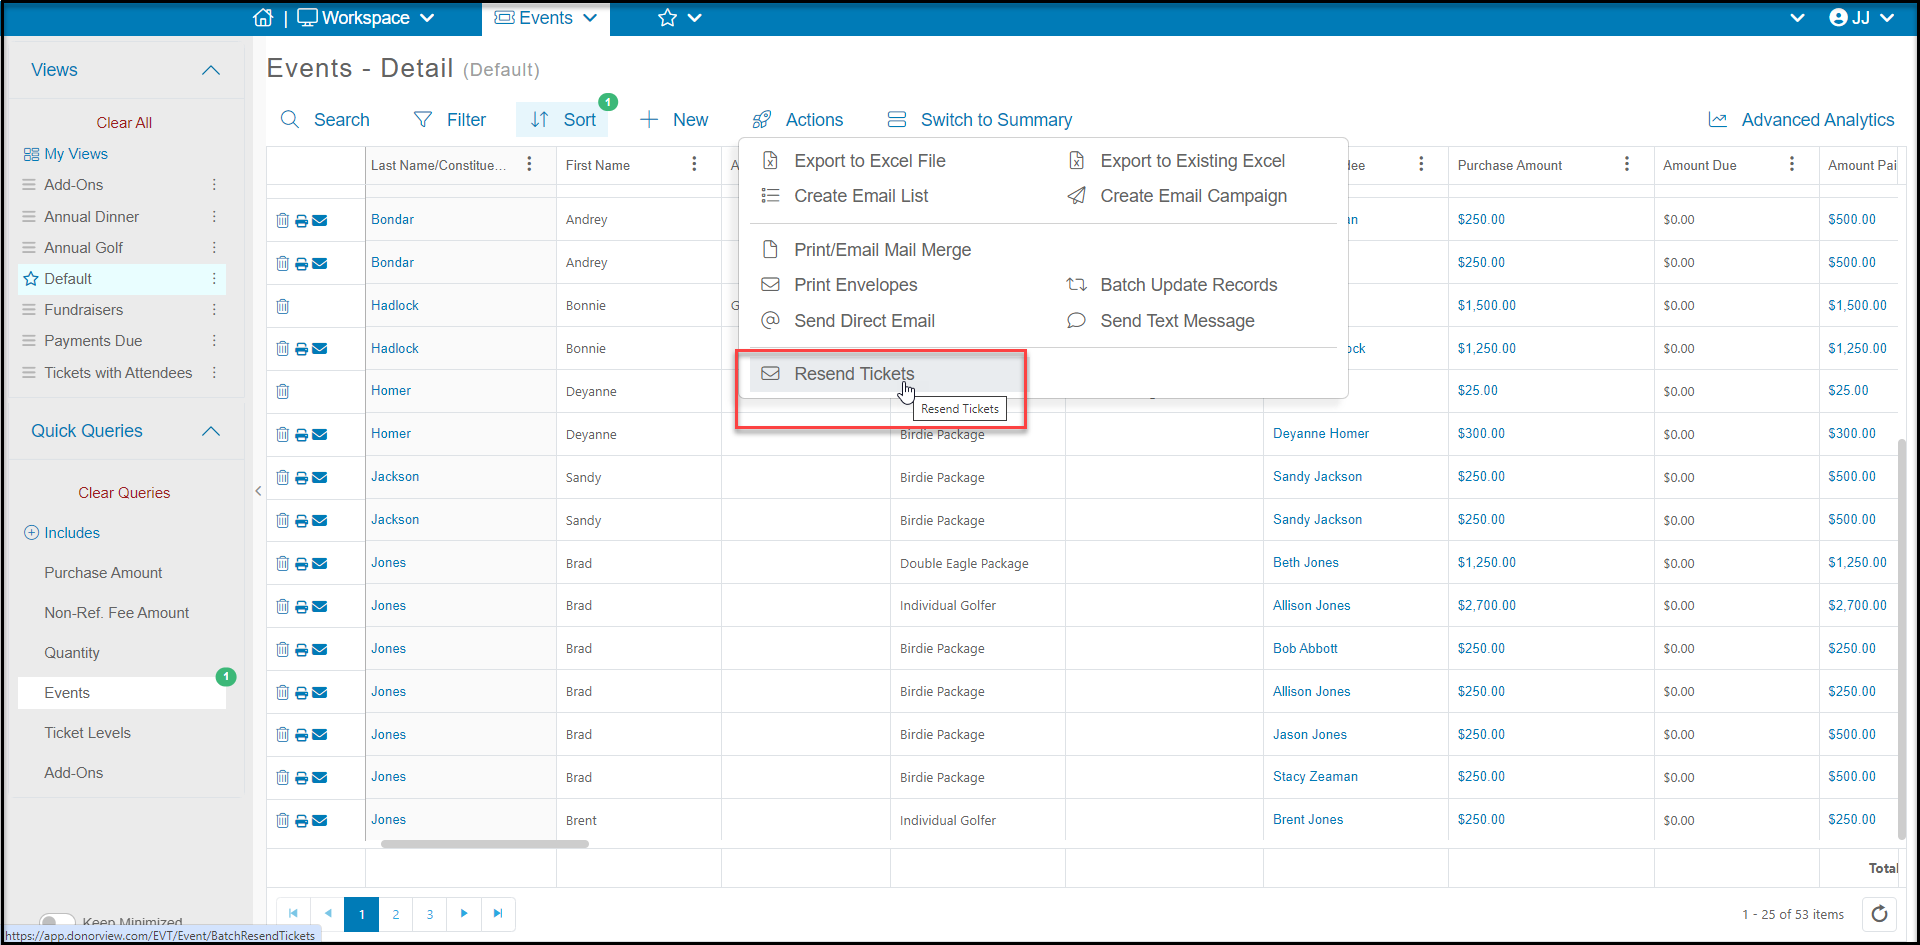This screenshot has height=945, width=1920.
Task: Collapse the left sidebar arrow
Action: [258, 491]
